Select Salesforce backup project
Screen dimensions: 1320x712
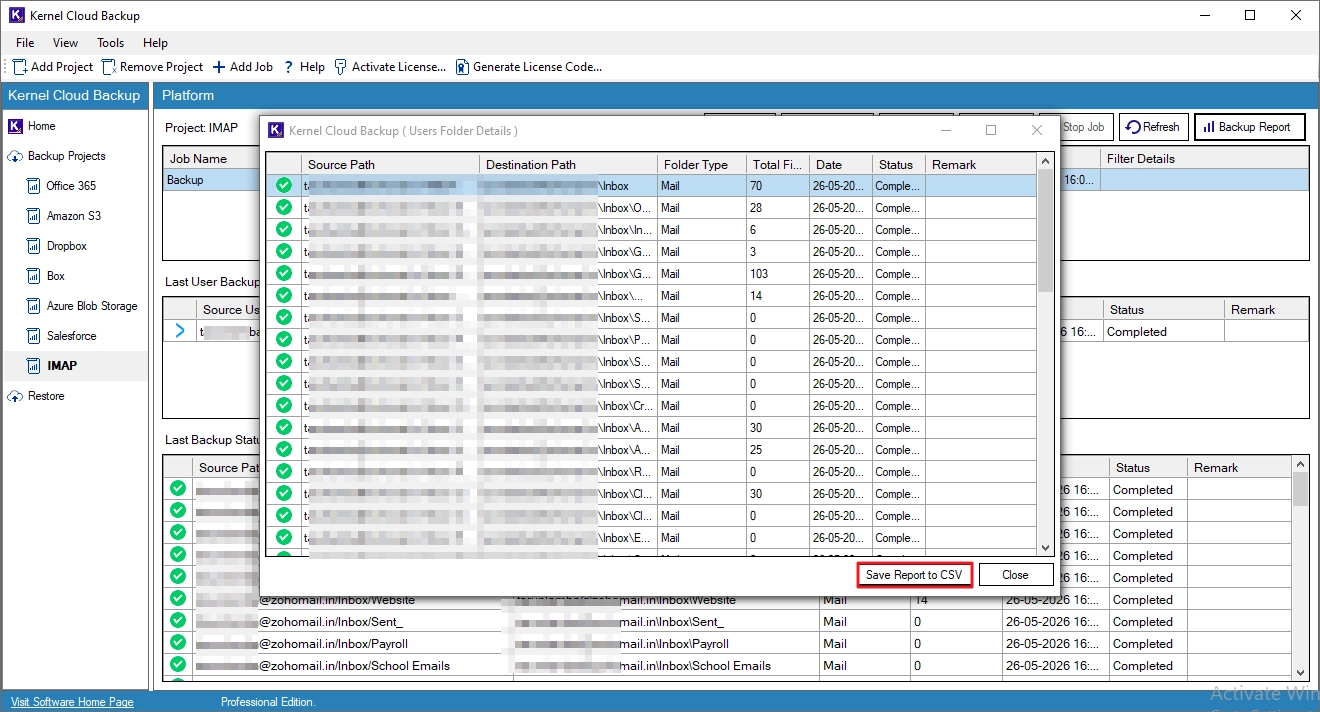click(71, 336)
